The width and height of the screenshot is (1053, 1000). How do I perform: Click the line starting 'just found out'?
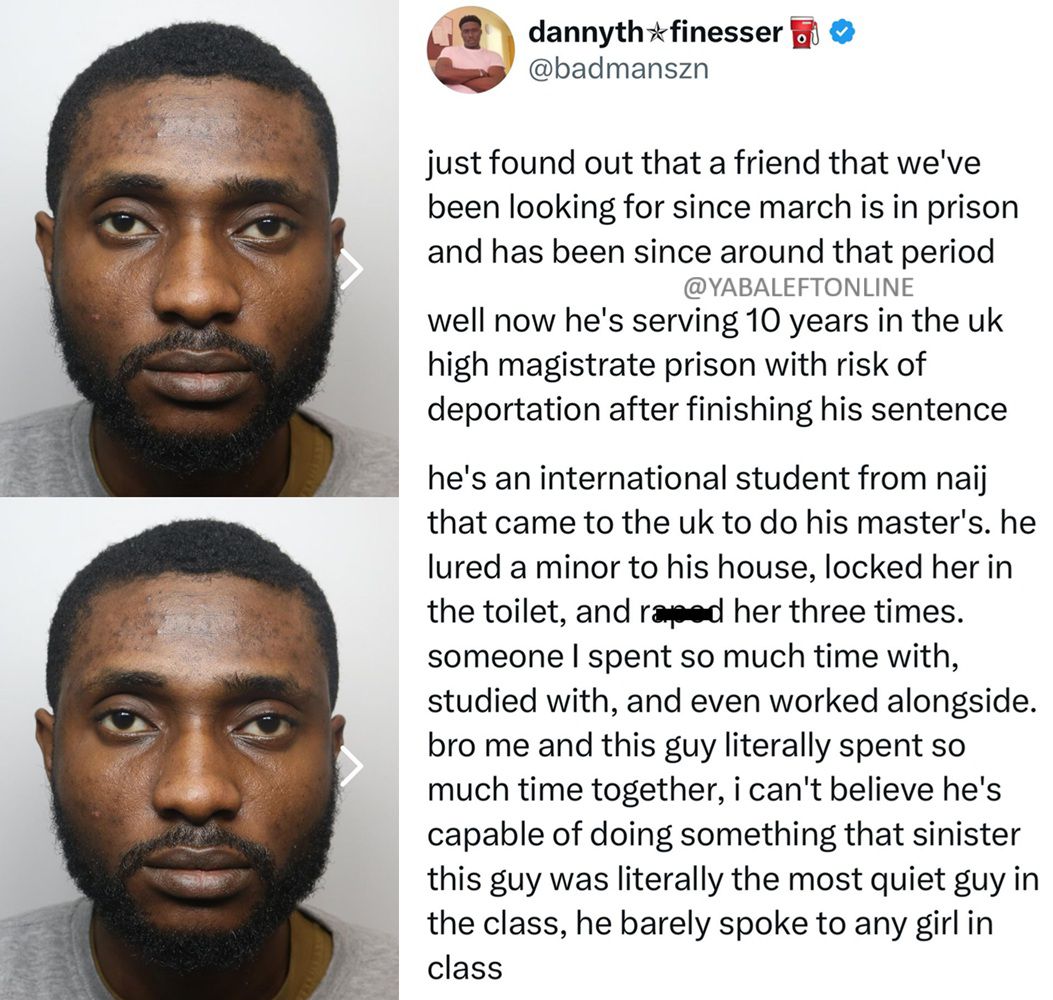(704, 163)
